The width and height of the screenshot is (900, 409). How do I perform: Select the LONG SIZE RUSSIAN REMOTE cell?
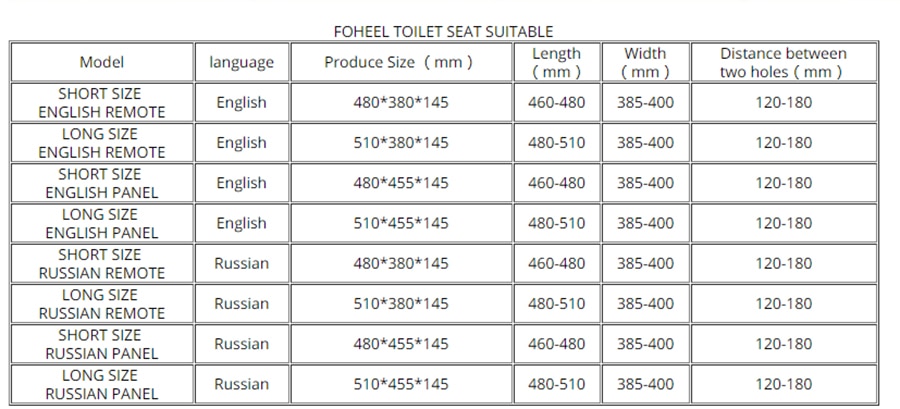point(102,303)
